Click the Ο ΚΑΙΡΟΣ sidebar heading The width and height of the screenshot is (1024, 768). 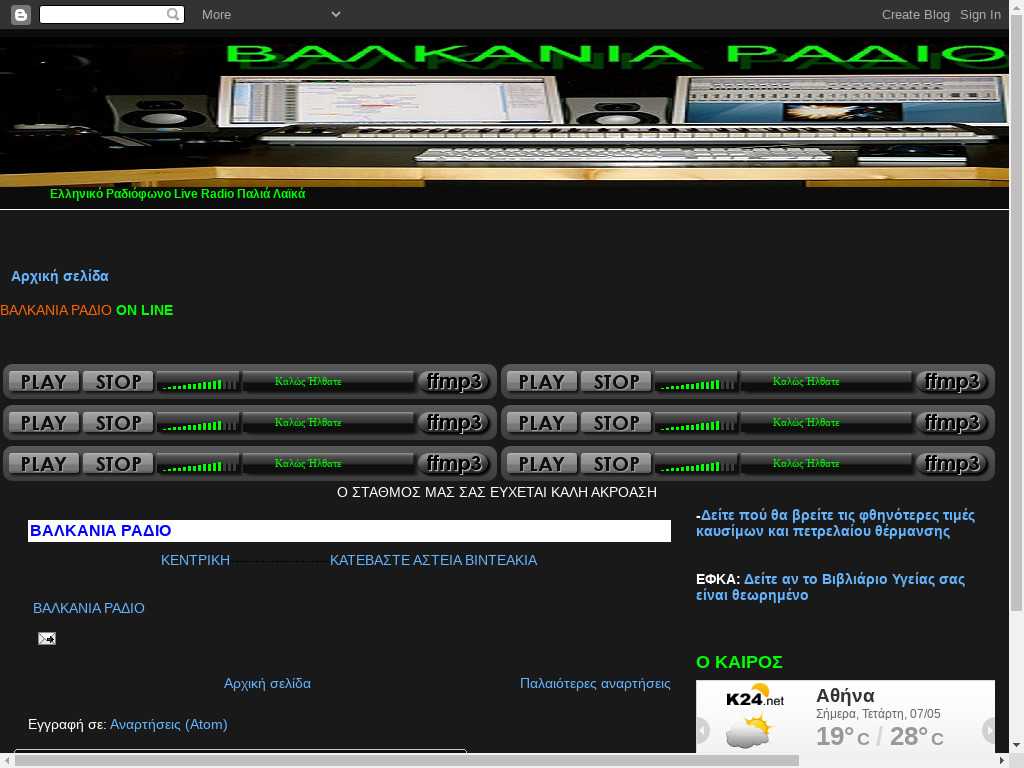click(x=739, y=662)
